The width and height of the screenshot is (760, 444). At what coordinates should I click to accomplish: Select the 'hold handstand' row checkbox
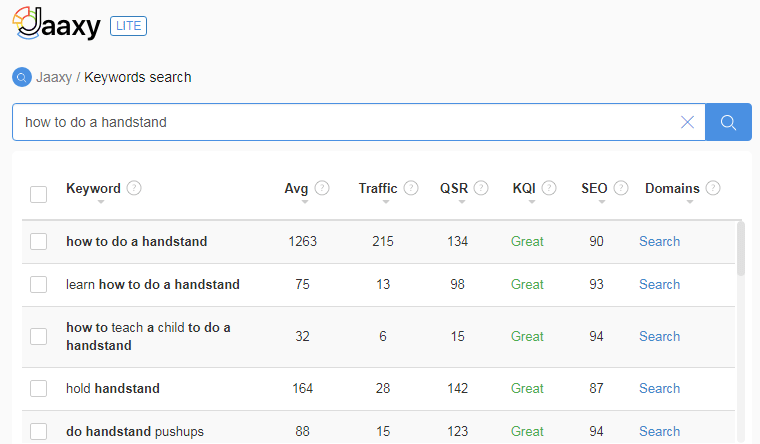(38, 388)
